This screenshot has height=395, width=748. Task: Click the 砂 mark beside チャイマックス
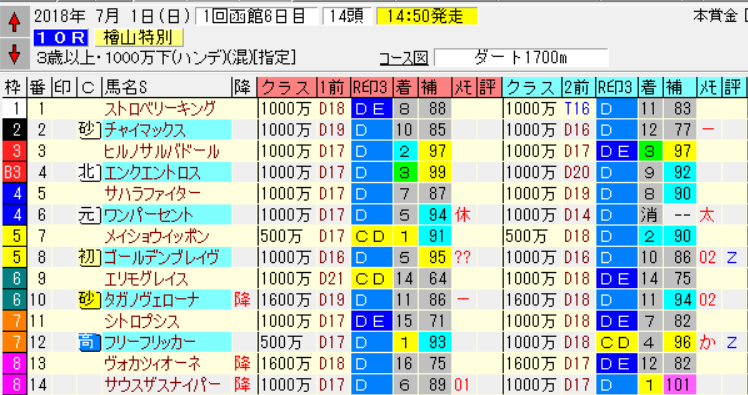89,130
